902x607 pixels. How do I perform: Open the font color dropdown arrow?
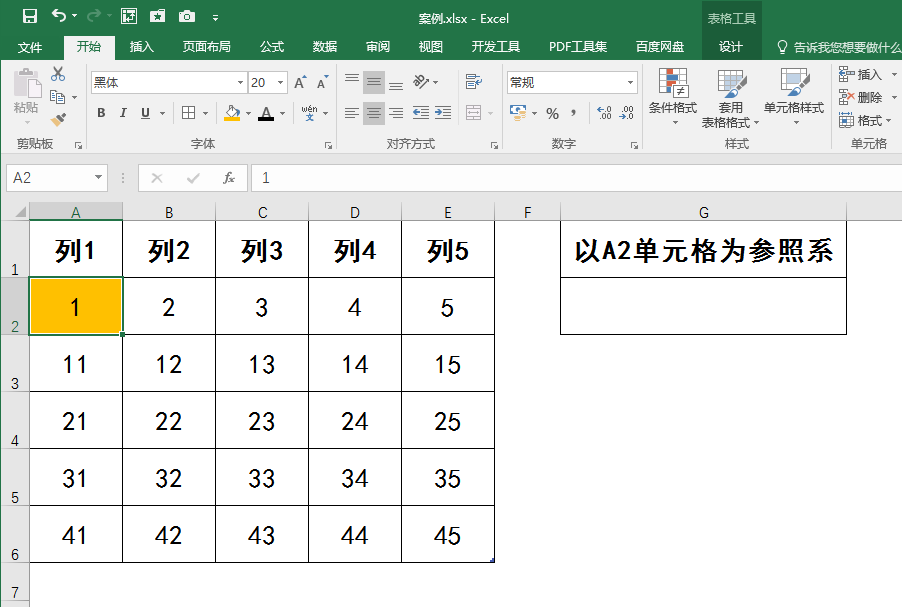point(282,113)
